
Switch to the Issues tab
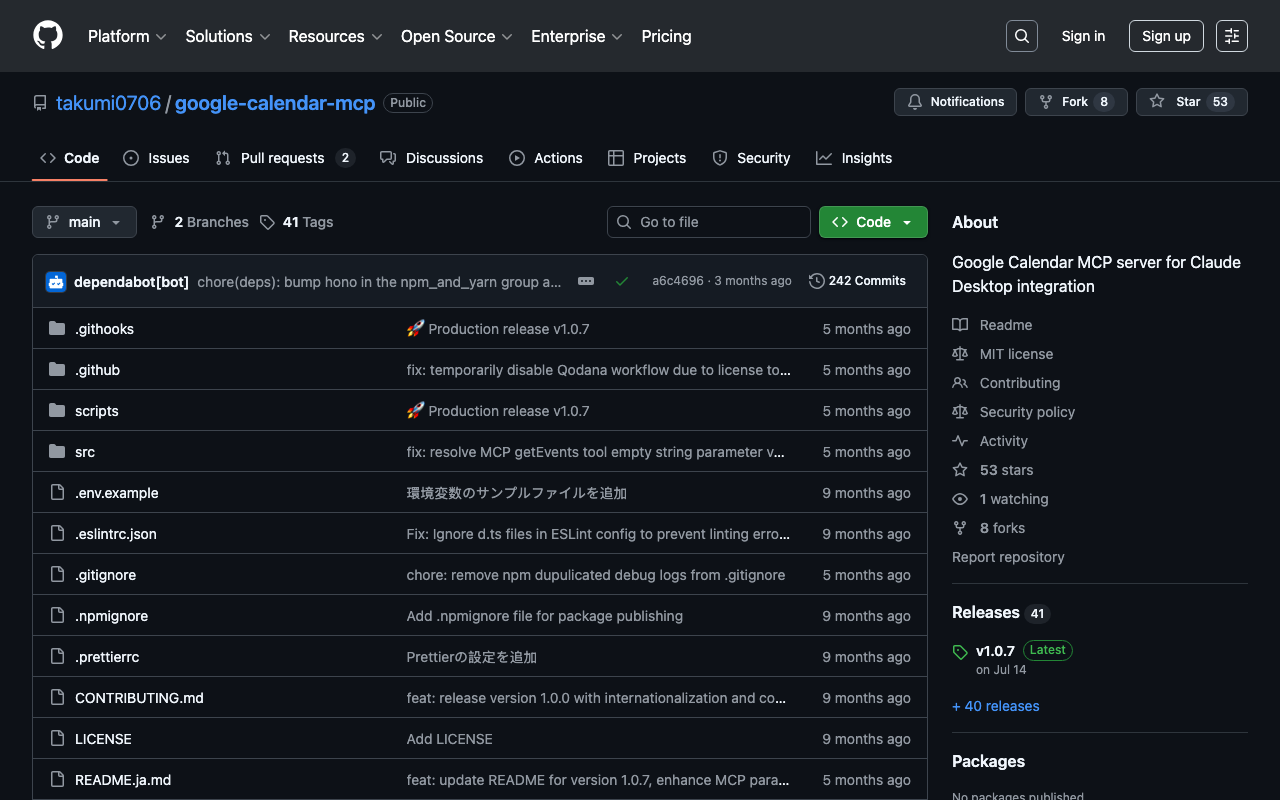157,158
